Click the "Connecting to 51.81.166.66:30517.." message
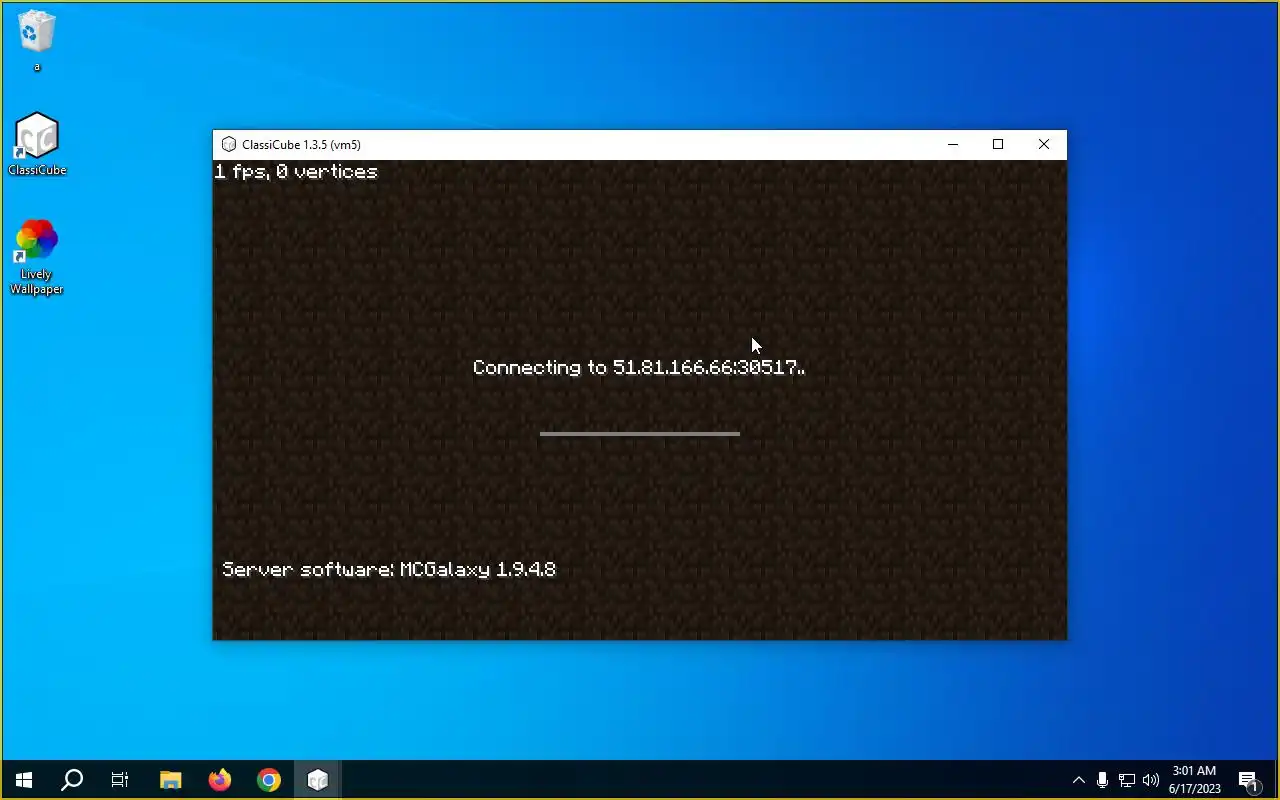Image resolution: width=1280 pixels, height=800 pixels. 639,368
